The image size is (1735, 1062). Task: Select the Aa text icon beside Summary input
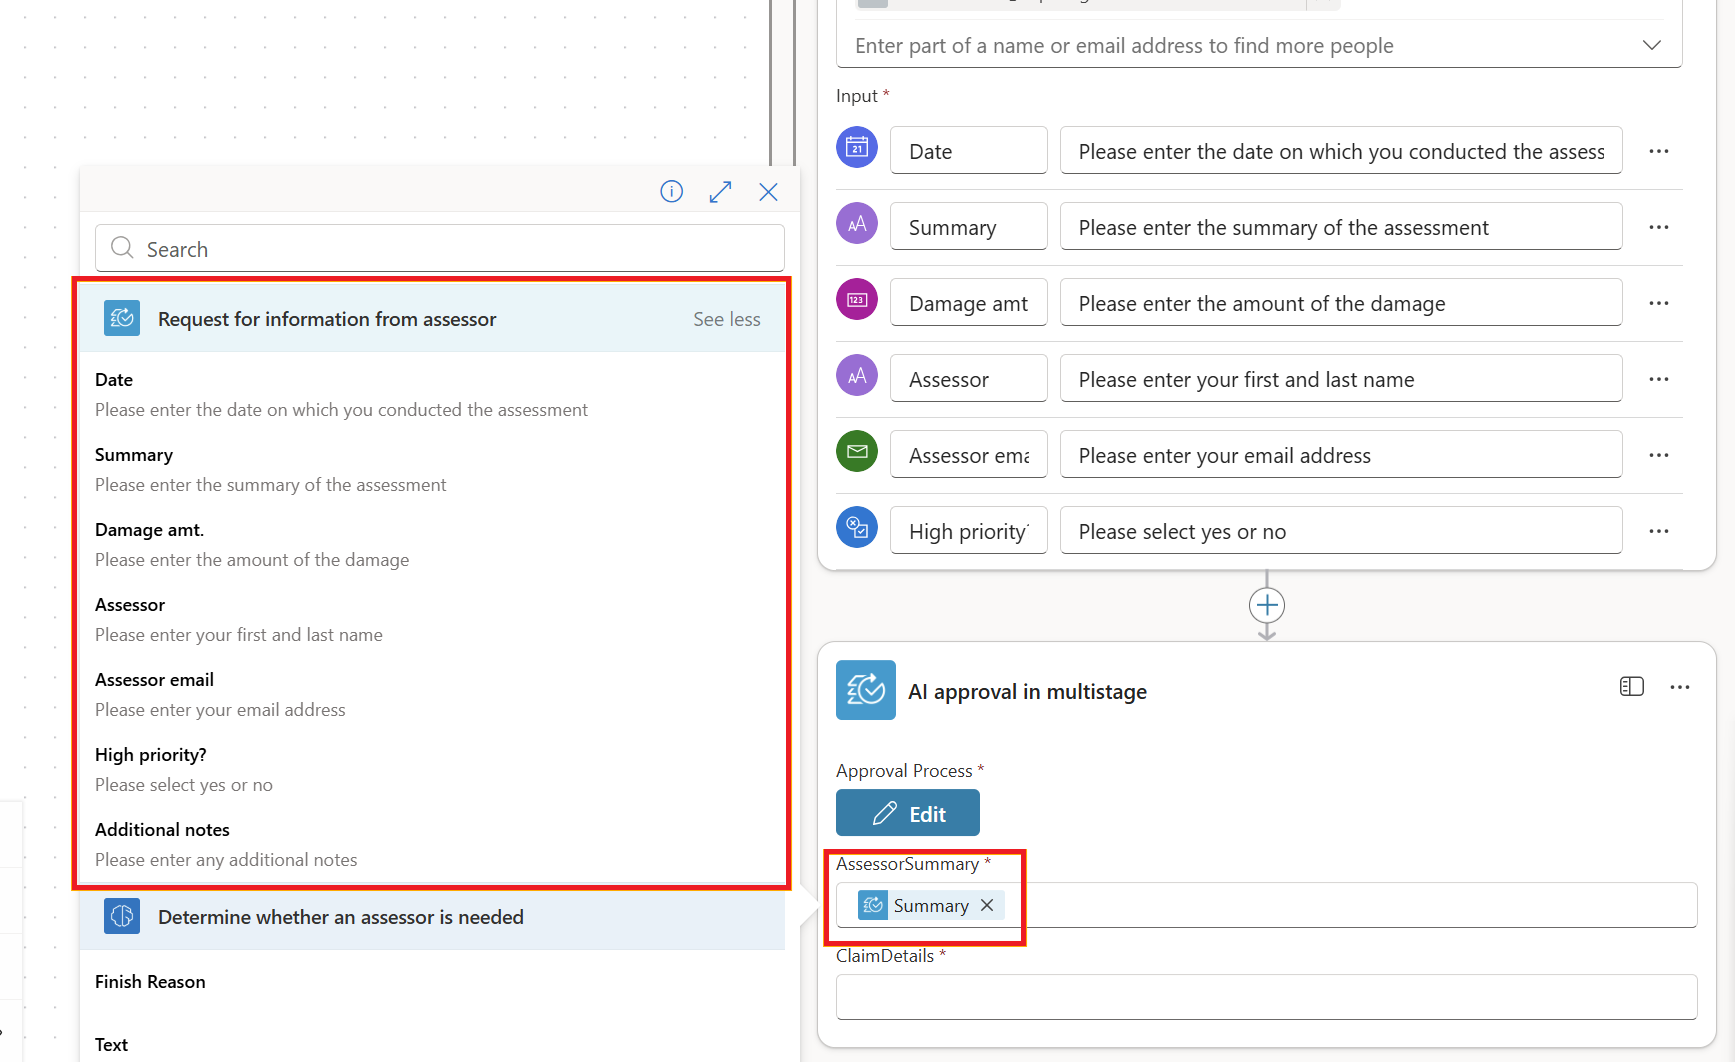tap(857, 223)
